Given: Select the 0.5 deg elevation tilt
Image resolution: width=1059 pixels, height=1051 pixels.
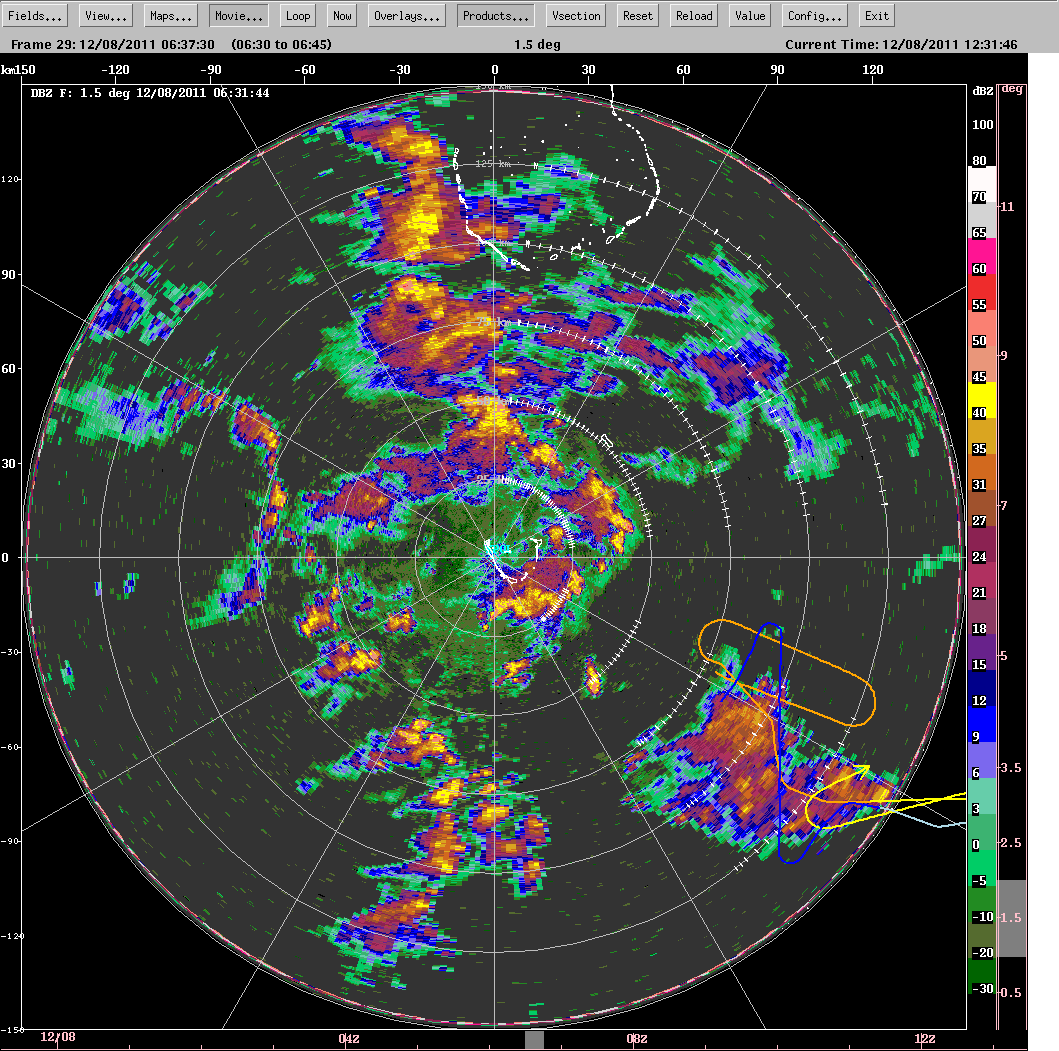Looking at the screenshot, I should (1011, 992).
